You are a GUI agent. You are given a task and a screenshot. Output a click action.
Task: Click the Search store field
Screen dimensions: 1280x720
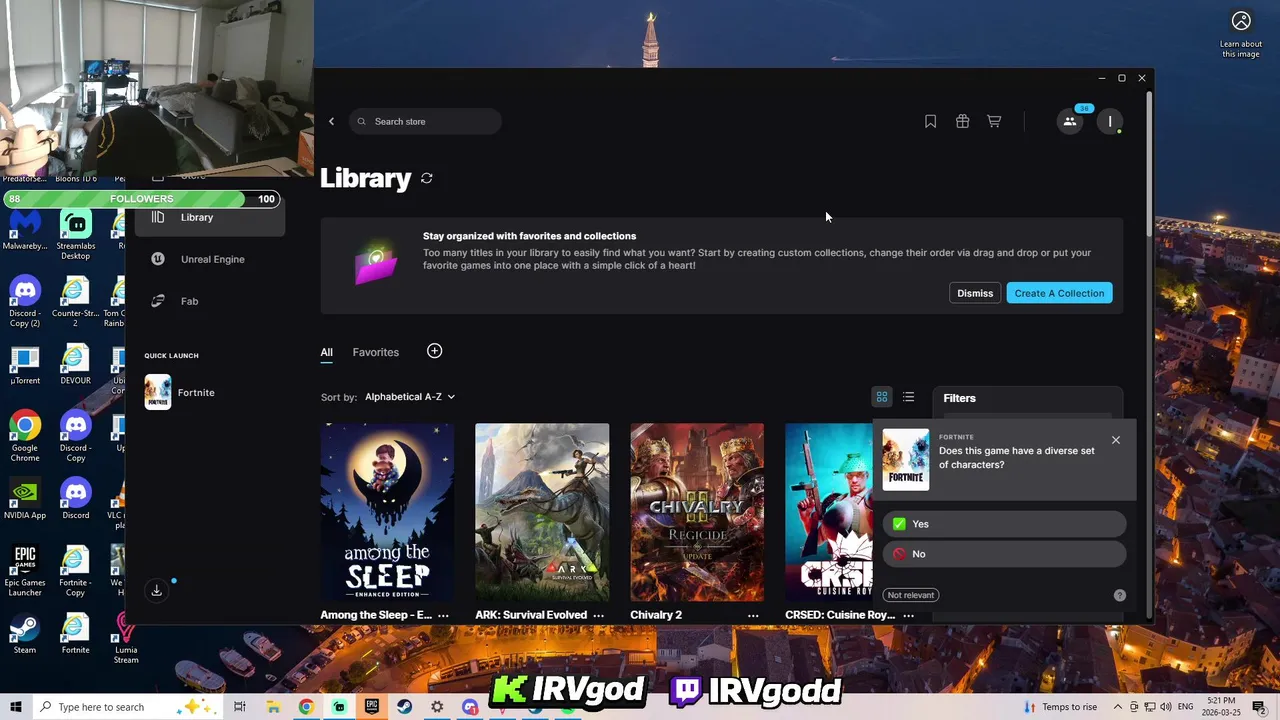[426, 121]
